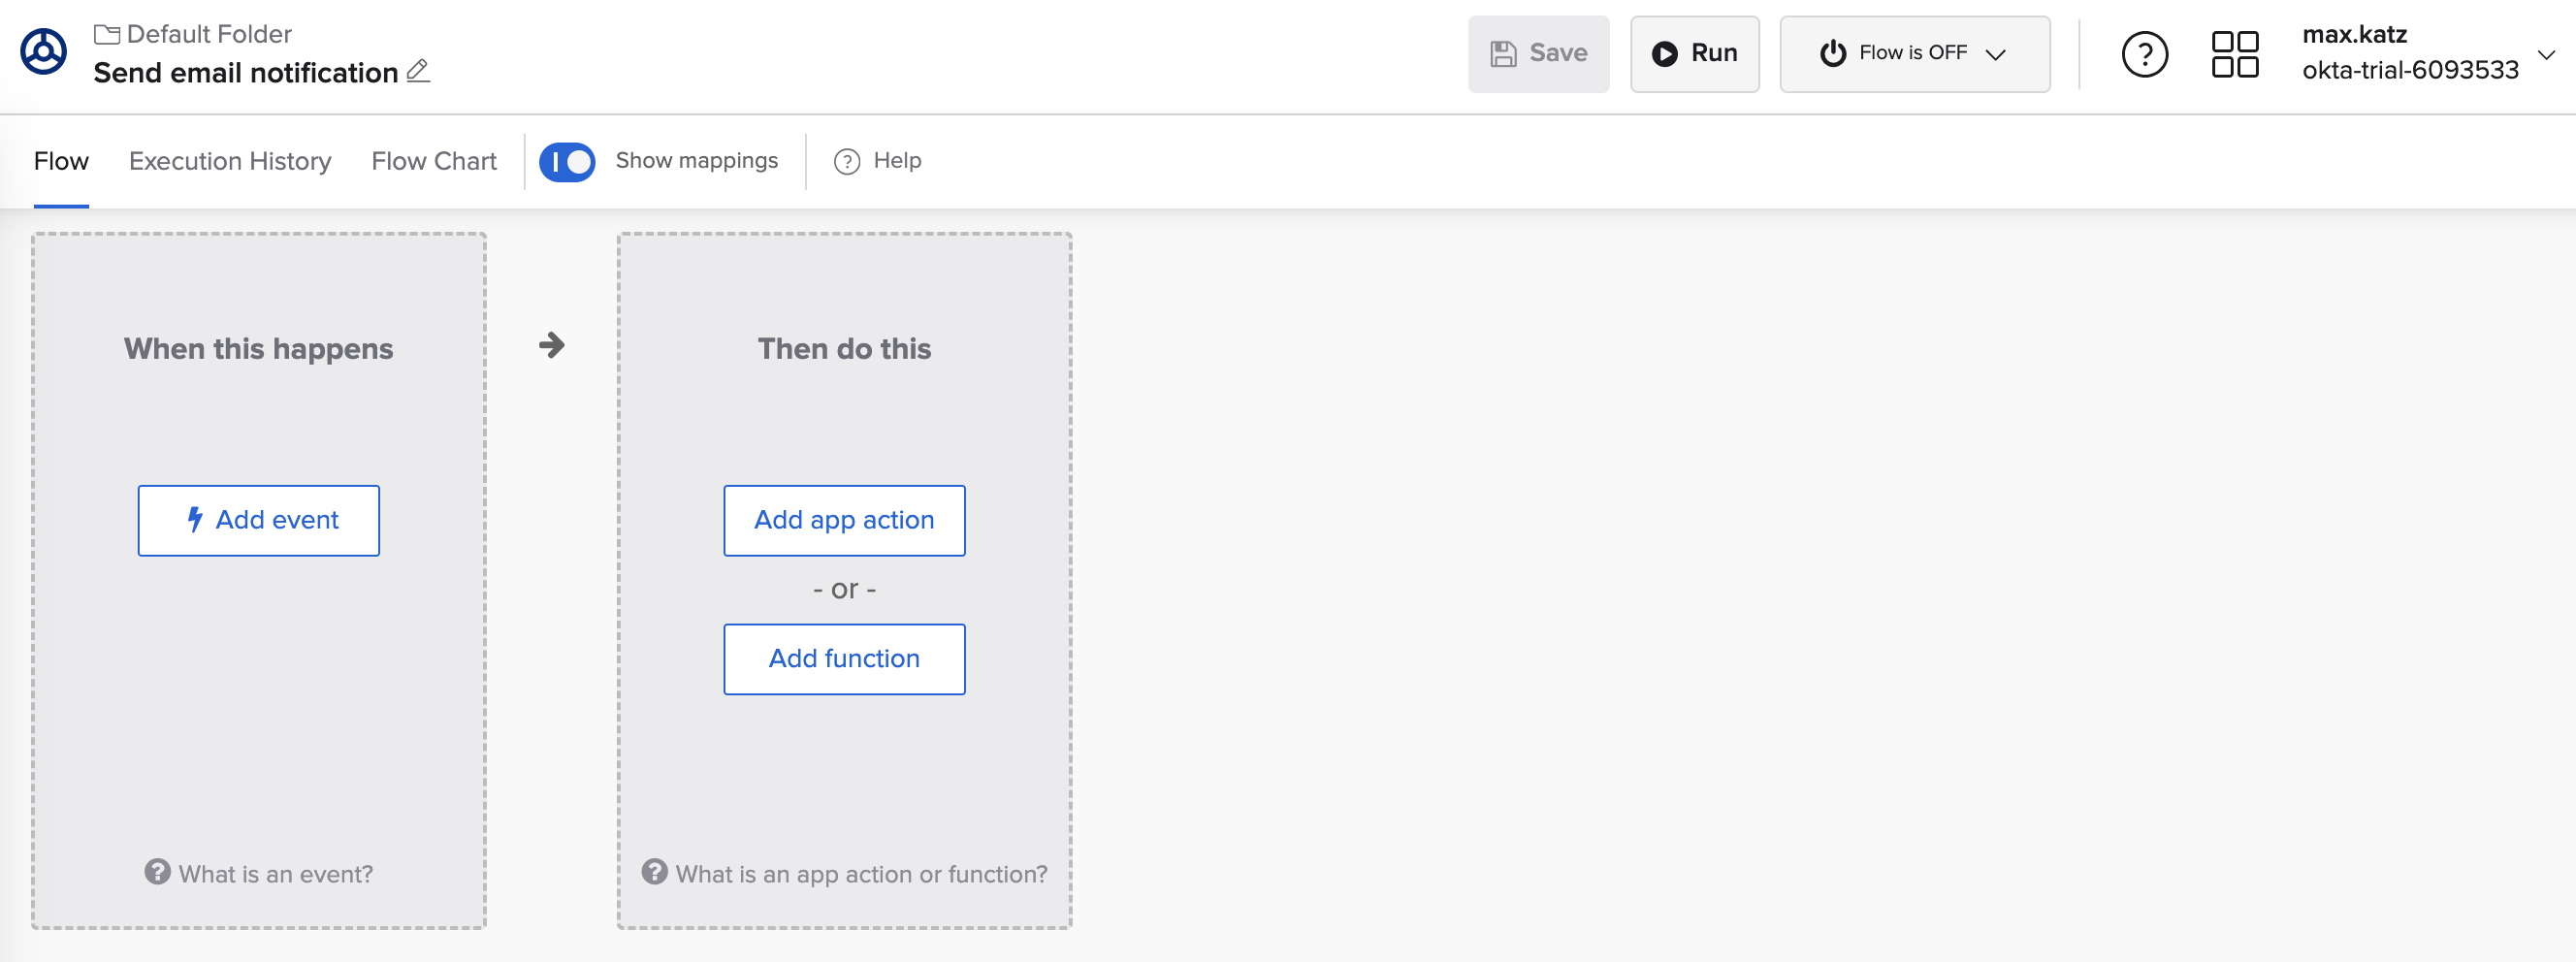Open the Flow Chart tab
Viewport: 2576px width, 962px height.
pos(433,162)
